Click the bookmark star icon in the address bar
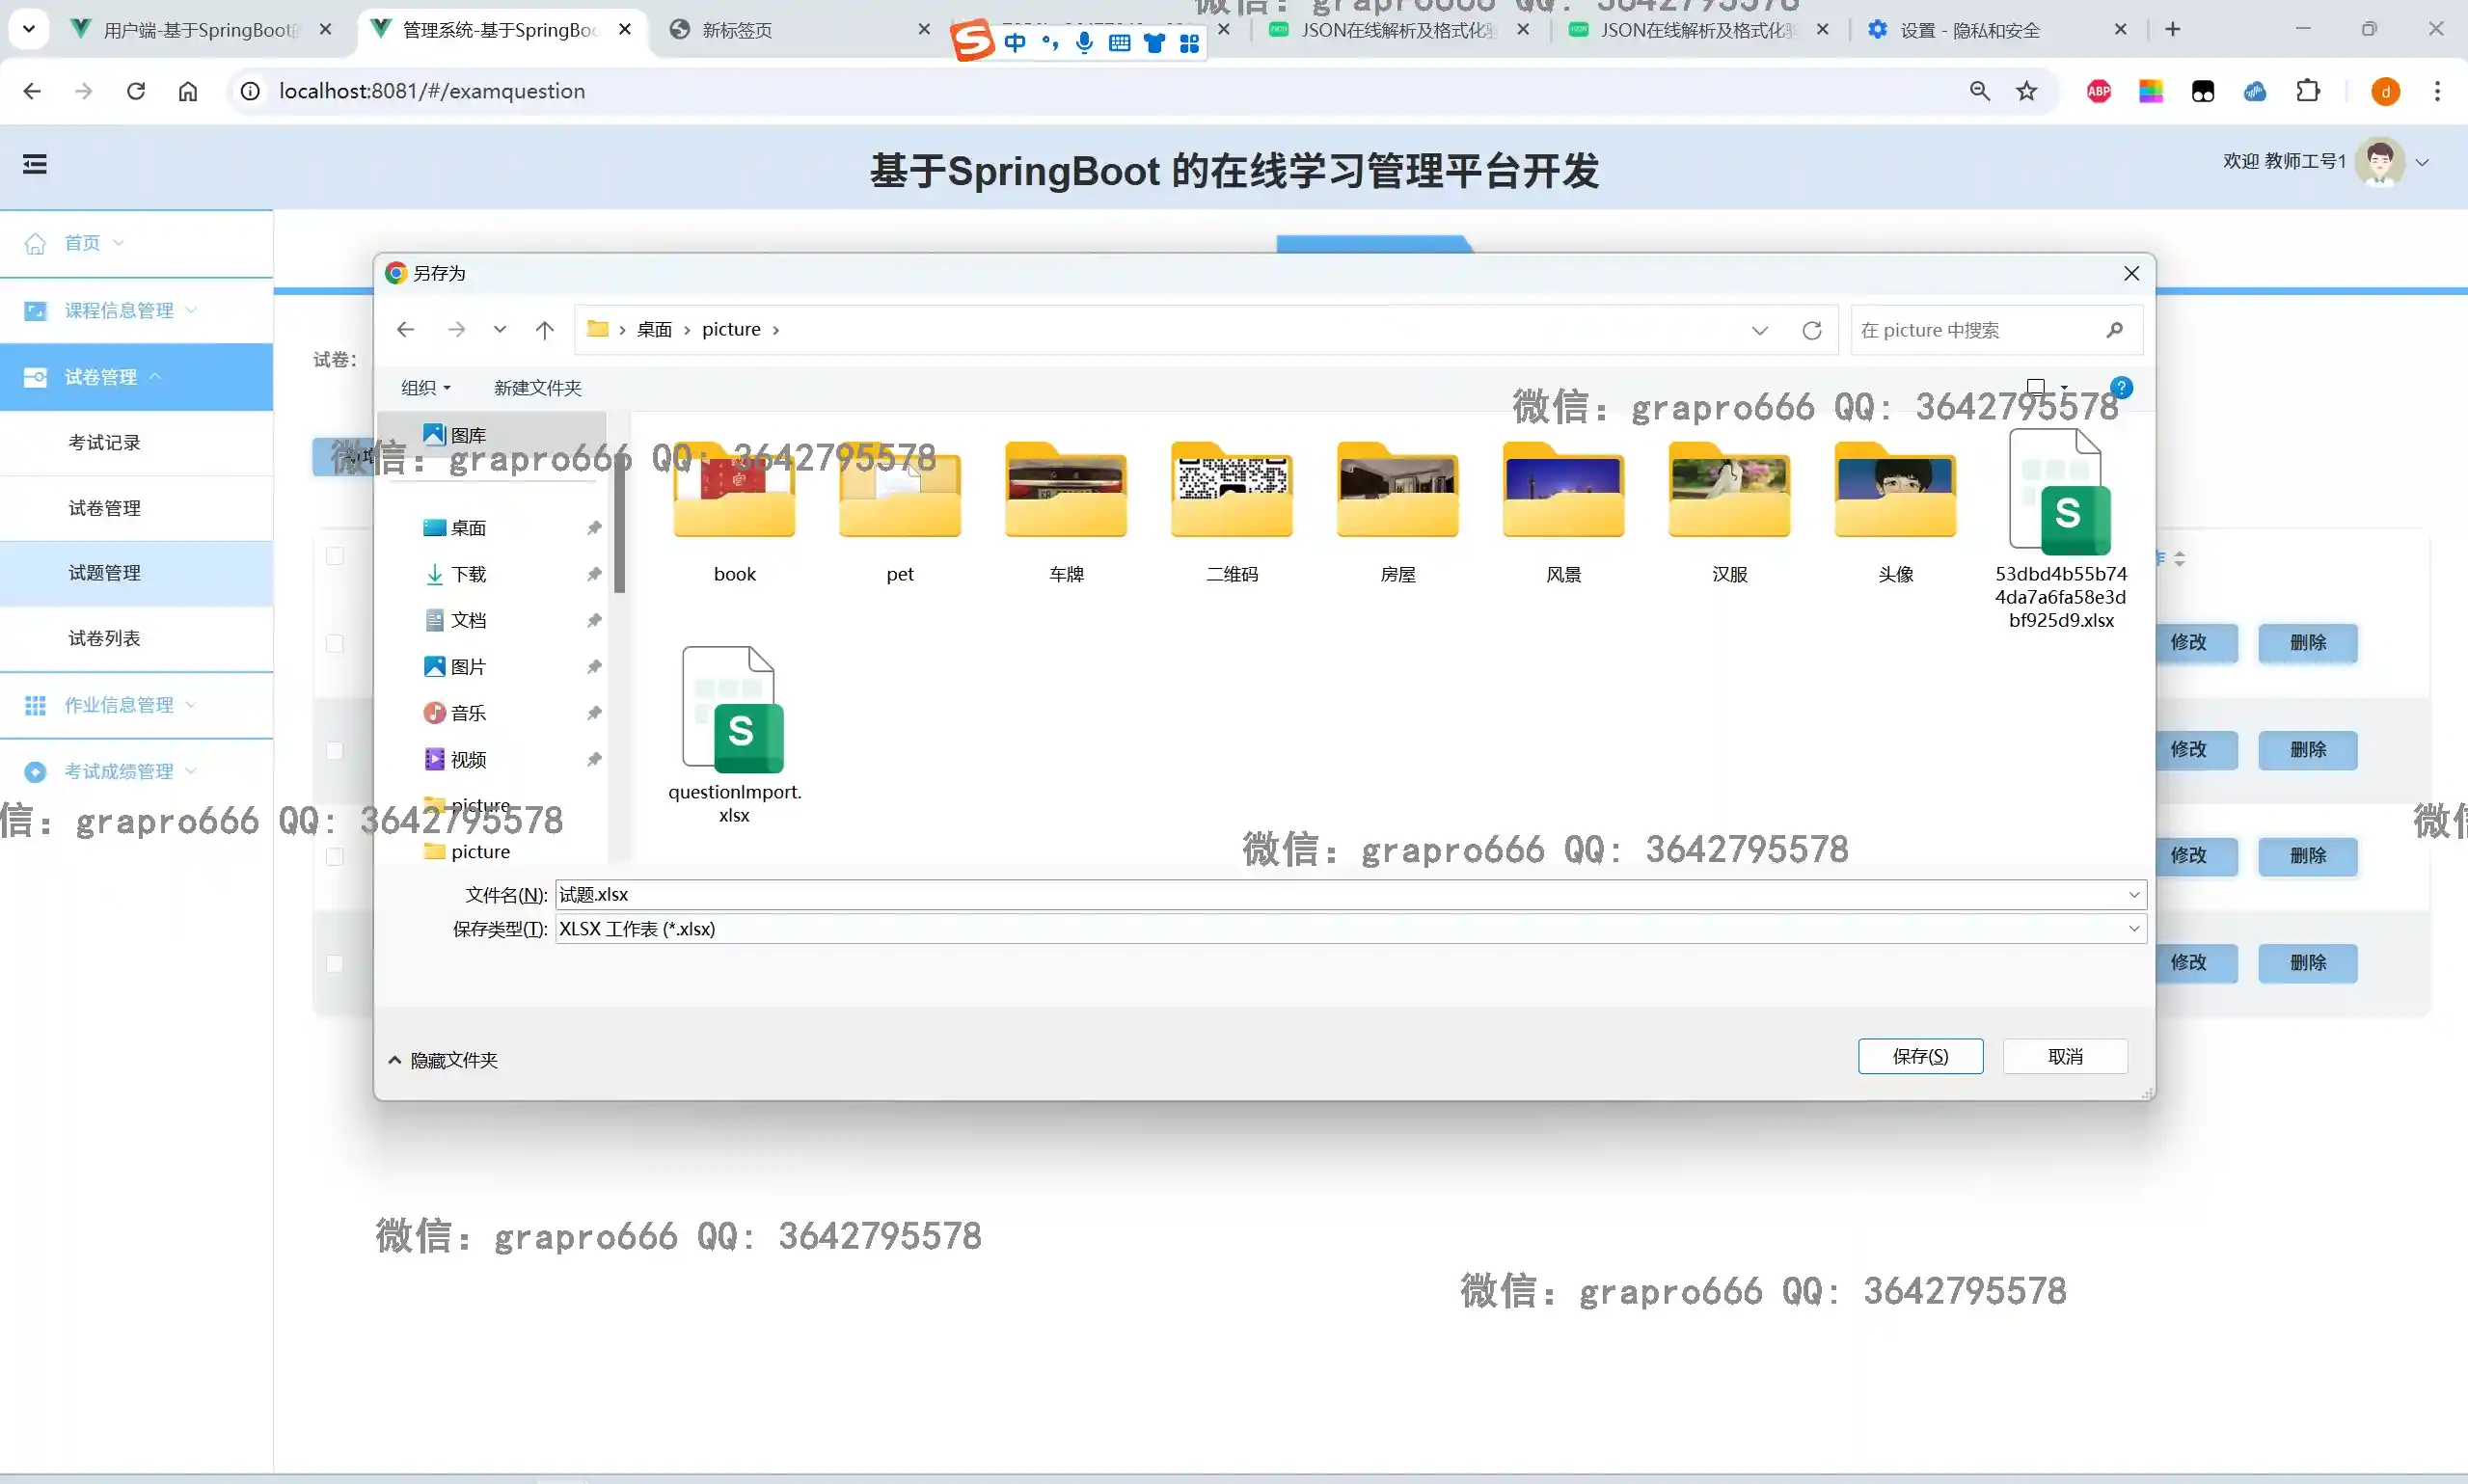The width and height of the screenshot is (2468, 1484). click(2026, 91)
